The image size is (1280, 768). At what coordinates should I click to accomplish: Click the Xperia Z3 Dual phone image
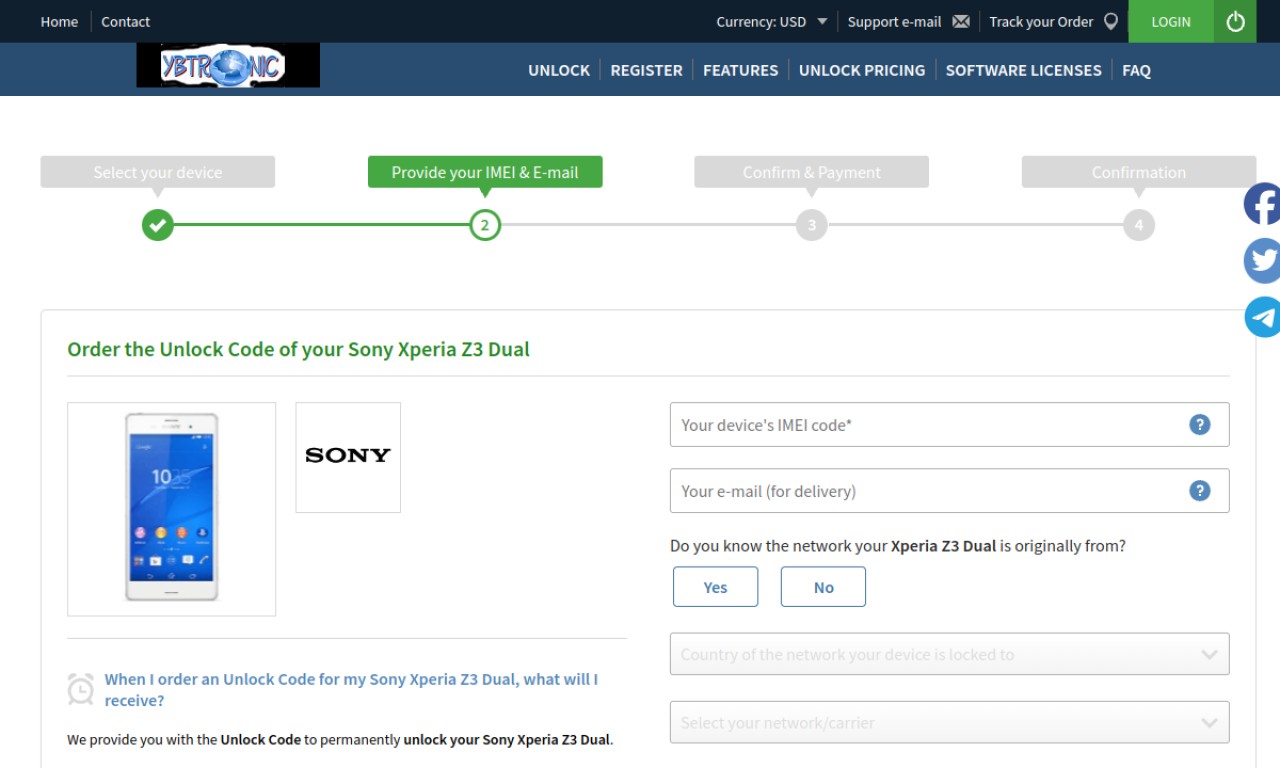(x=172, y=509)
